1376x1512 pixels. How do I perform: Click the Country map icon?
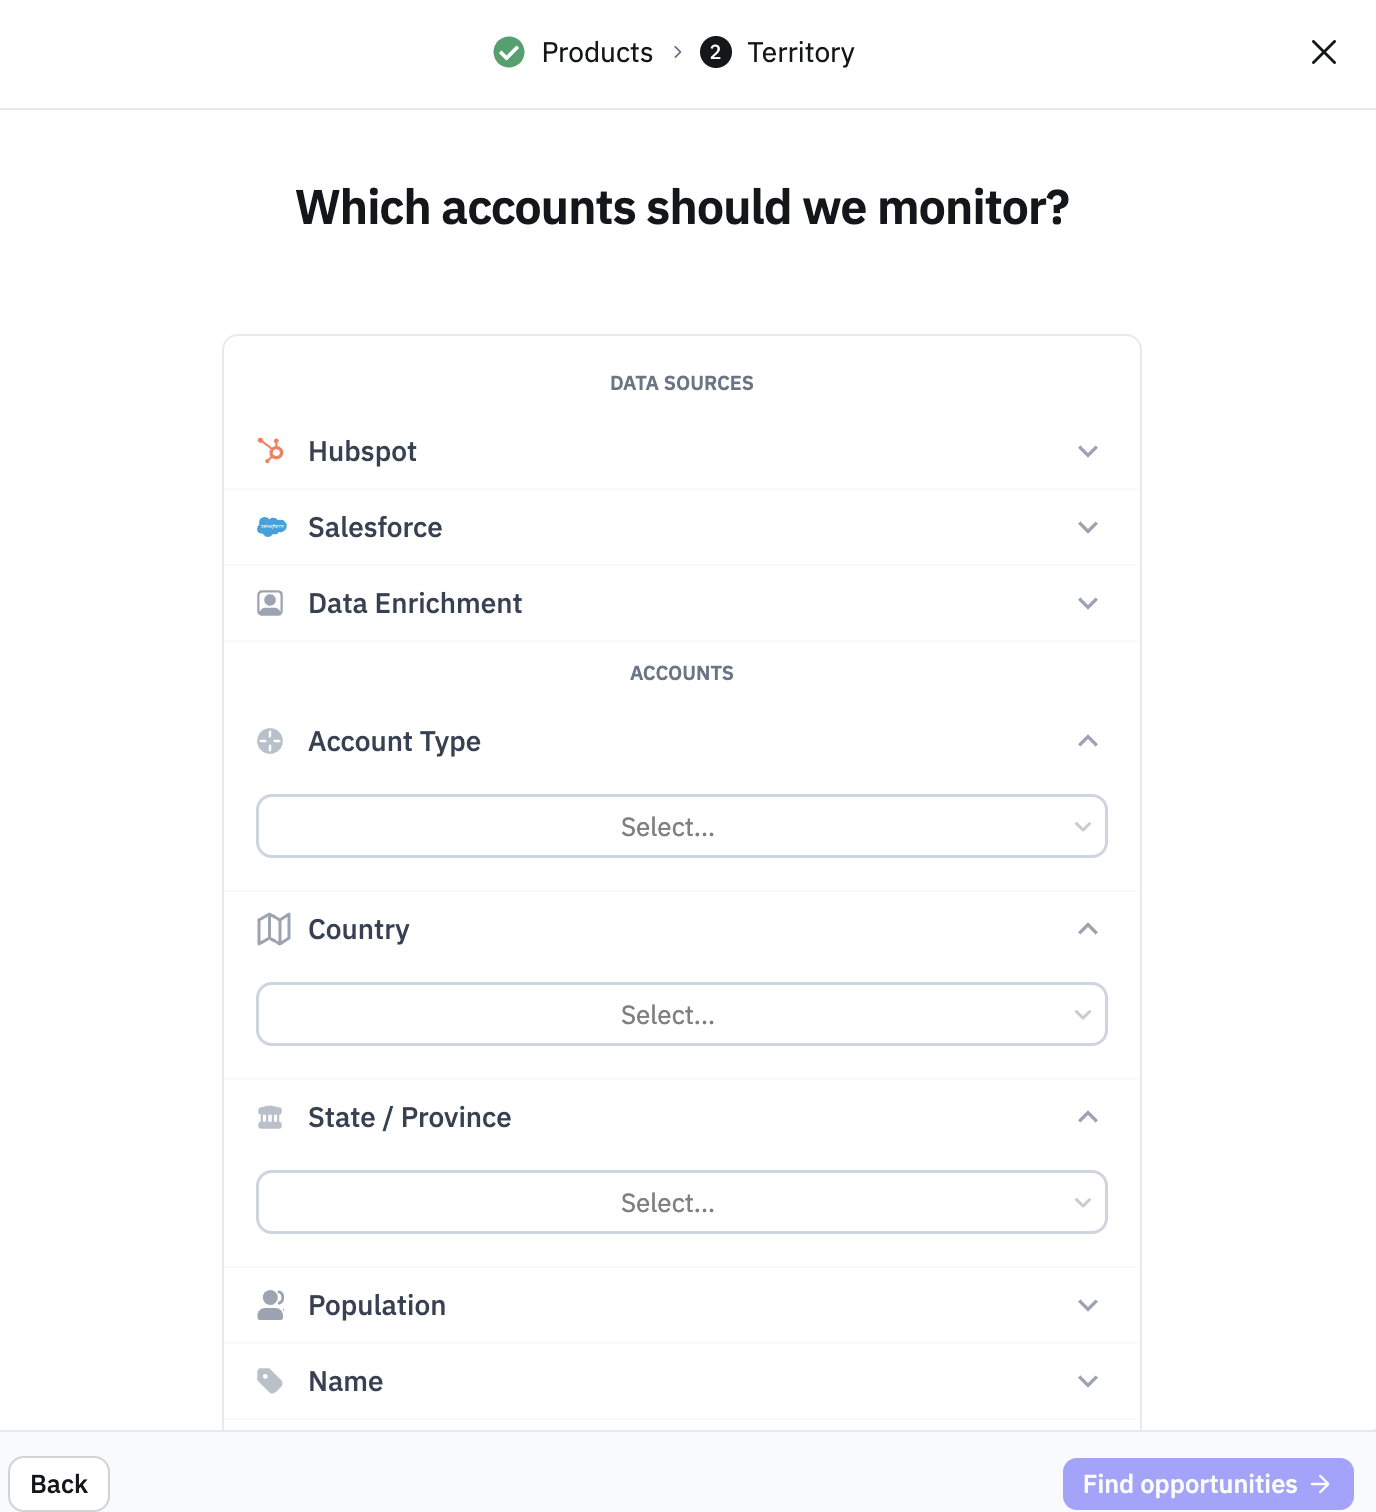point(273,929)
